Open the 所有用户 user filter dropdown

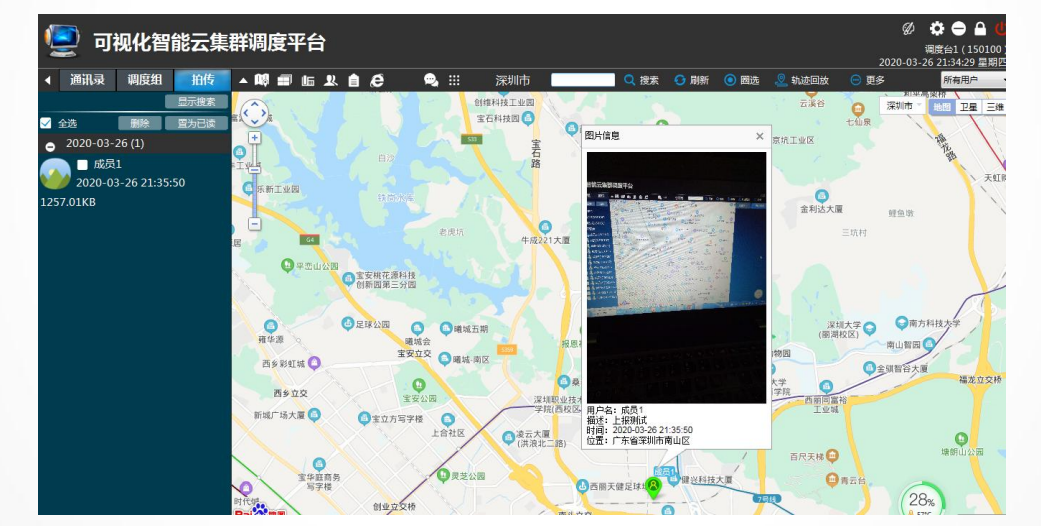tap(973, 80)
